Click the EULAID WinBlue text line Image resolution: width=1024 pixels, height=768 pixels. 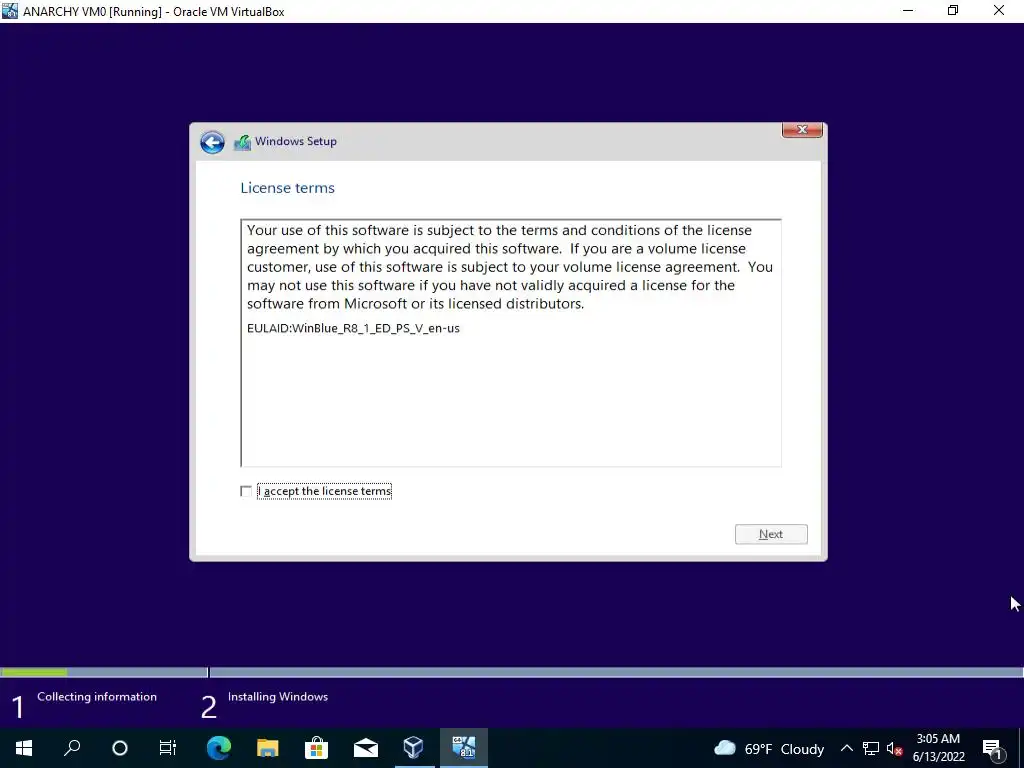tap(353, 328)
